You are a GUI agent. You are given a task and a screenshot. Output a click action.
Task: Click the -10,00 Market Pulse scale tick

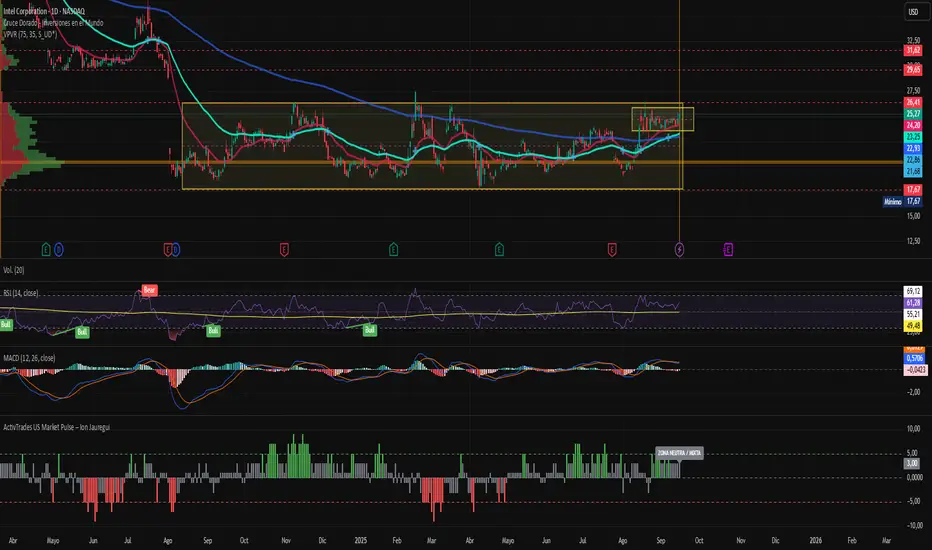[x=914, y=525]
